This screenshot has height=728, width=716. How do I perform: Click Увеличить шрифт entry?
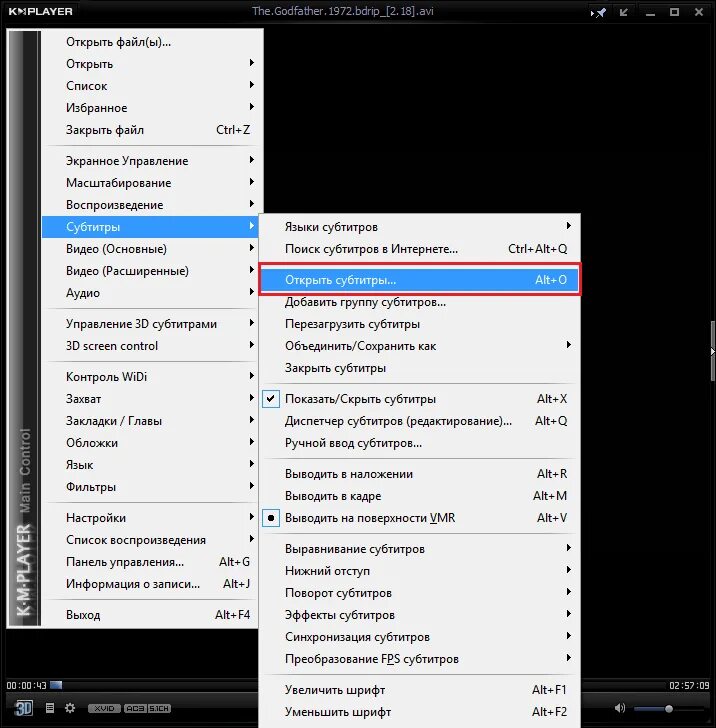pyautogui.click(x=419, y=690)
